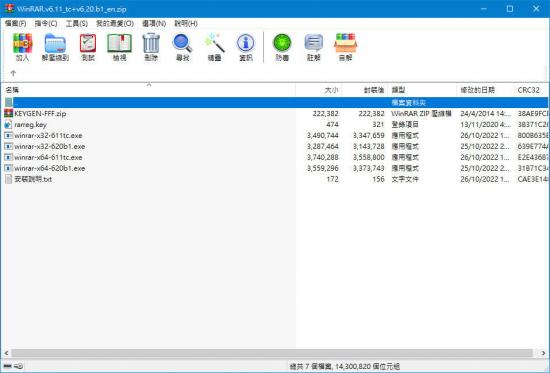The image size is (550, 373).
Task: Go up one folder with arrow icon
Action: point(13,73)
